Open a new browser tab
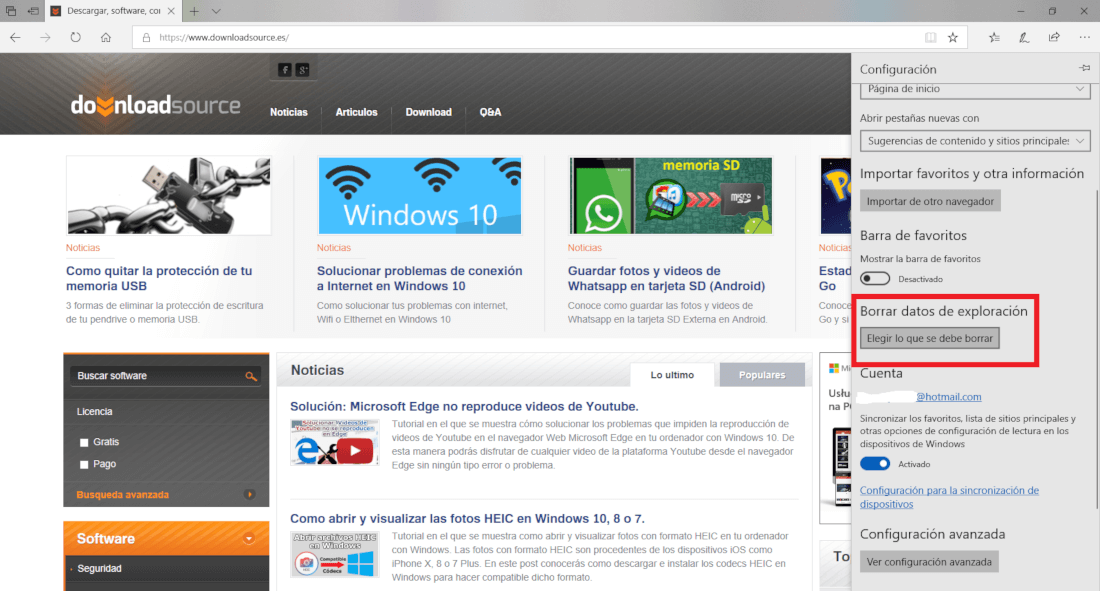Image resolution: width=1100 pixels, height=591 pixels. click(x=194, y=11)
